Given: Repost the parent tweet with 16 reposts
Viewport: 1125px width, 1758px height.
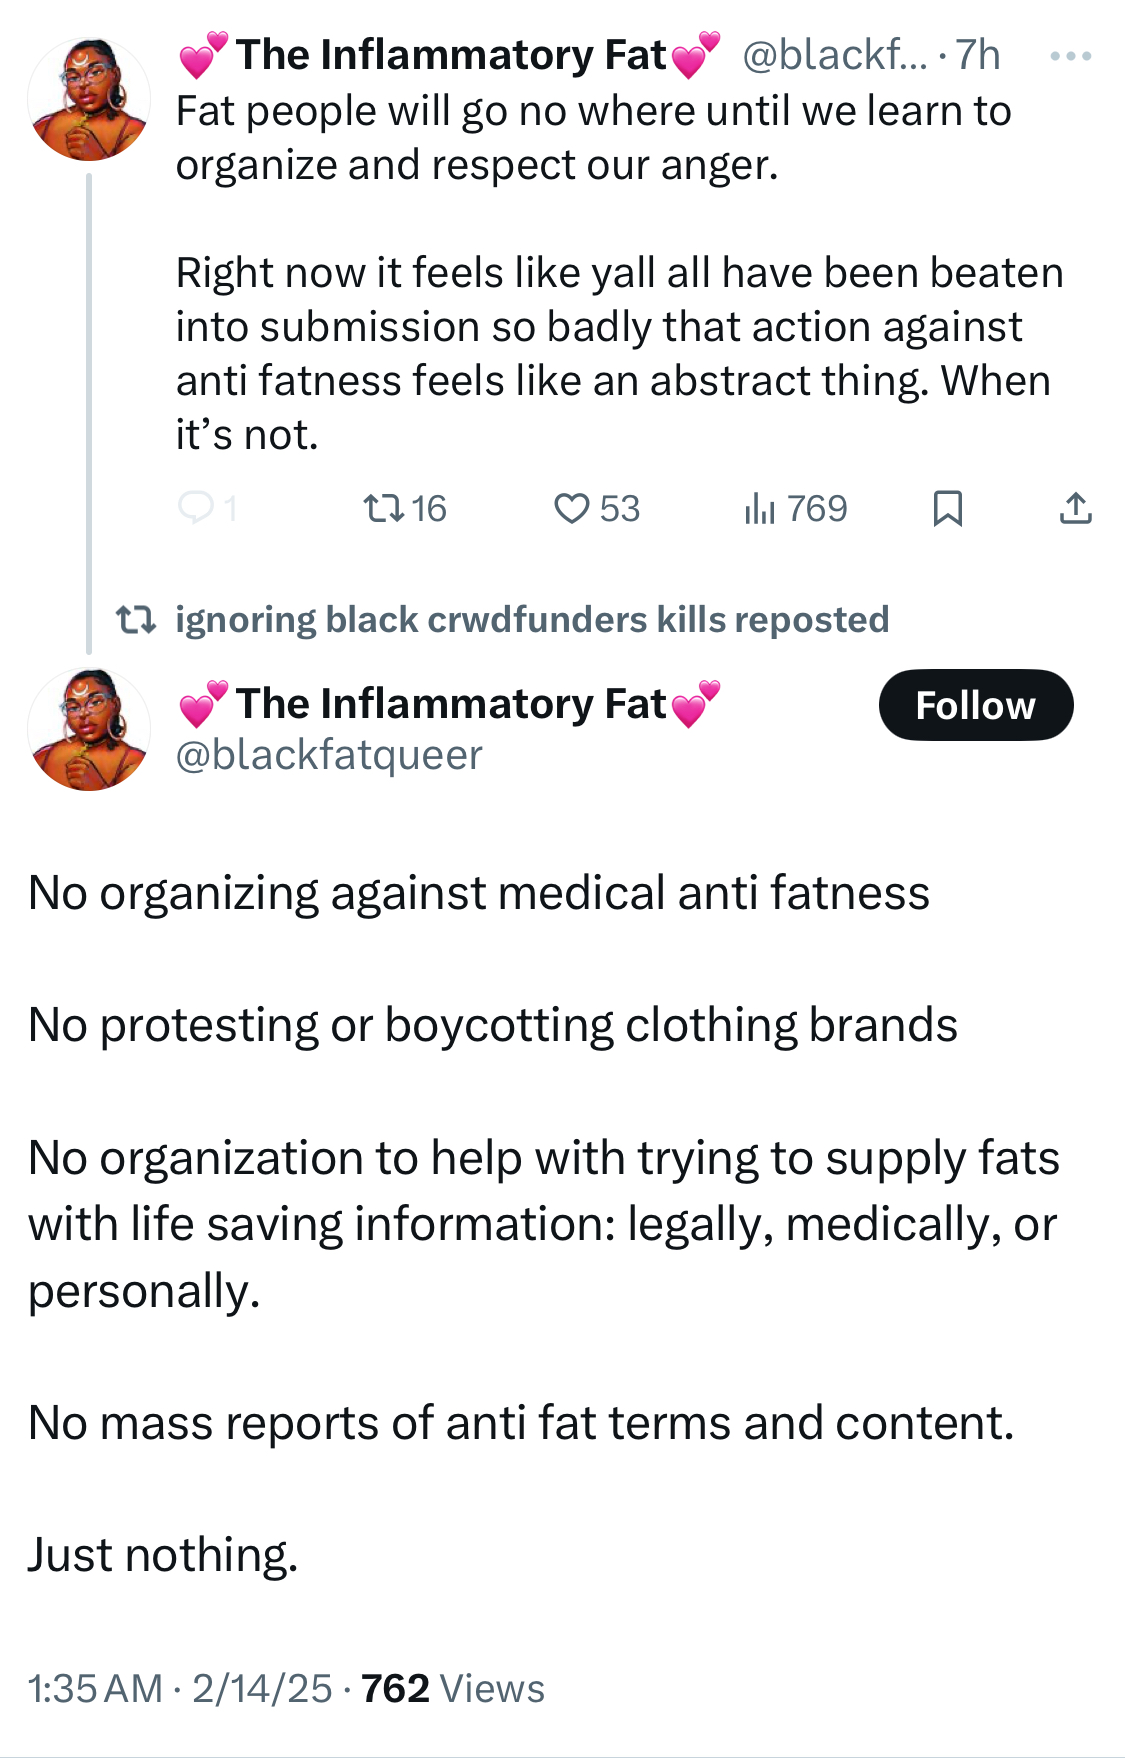Looking at the screenshot, I should point(384,509).
